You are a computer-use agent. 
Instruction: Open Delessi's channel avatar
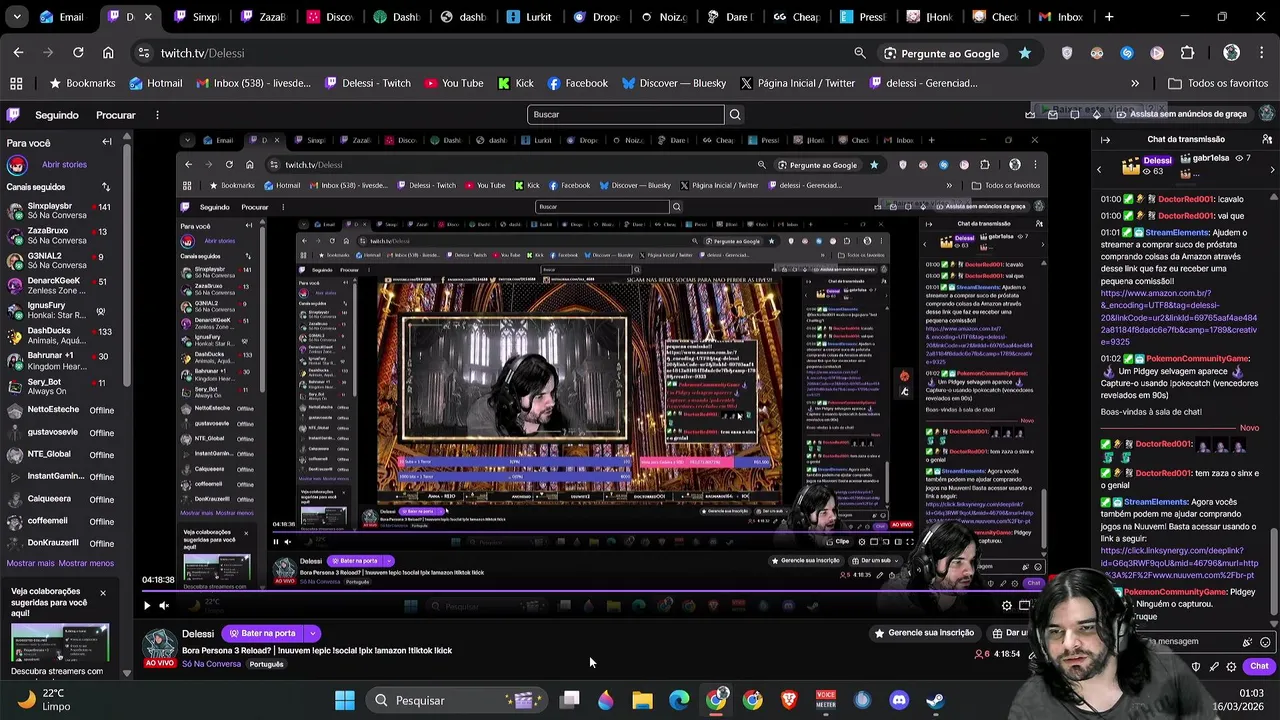[x=160, y=644]
